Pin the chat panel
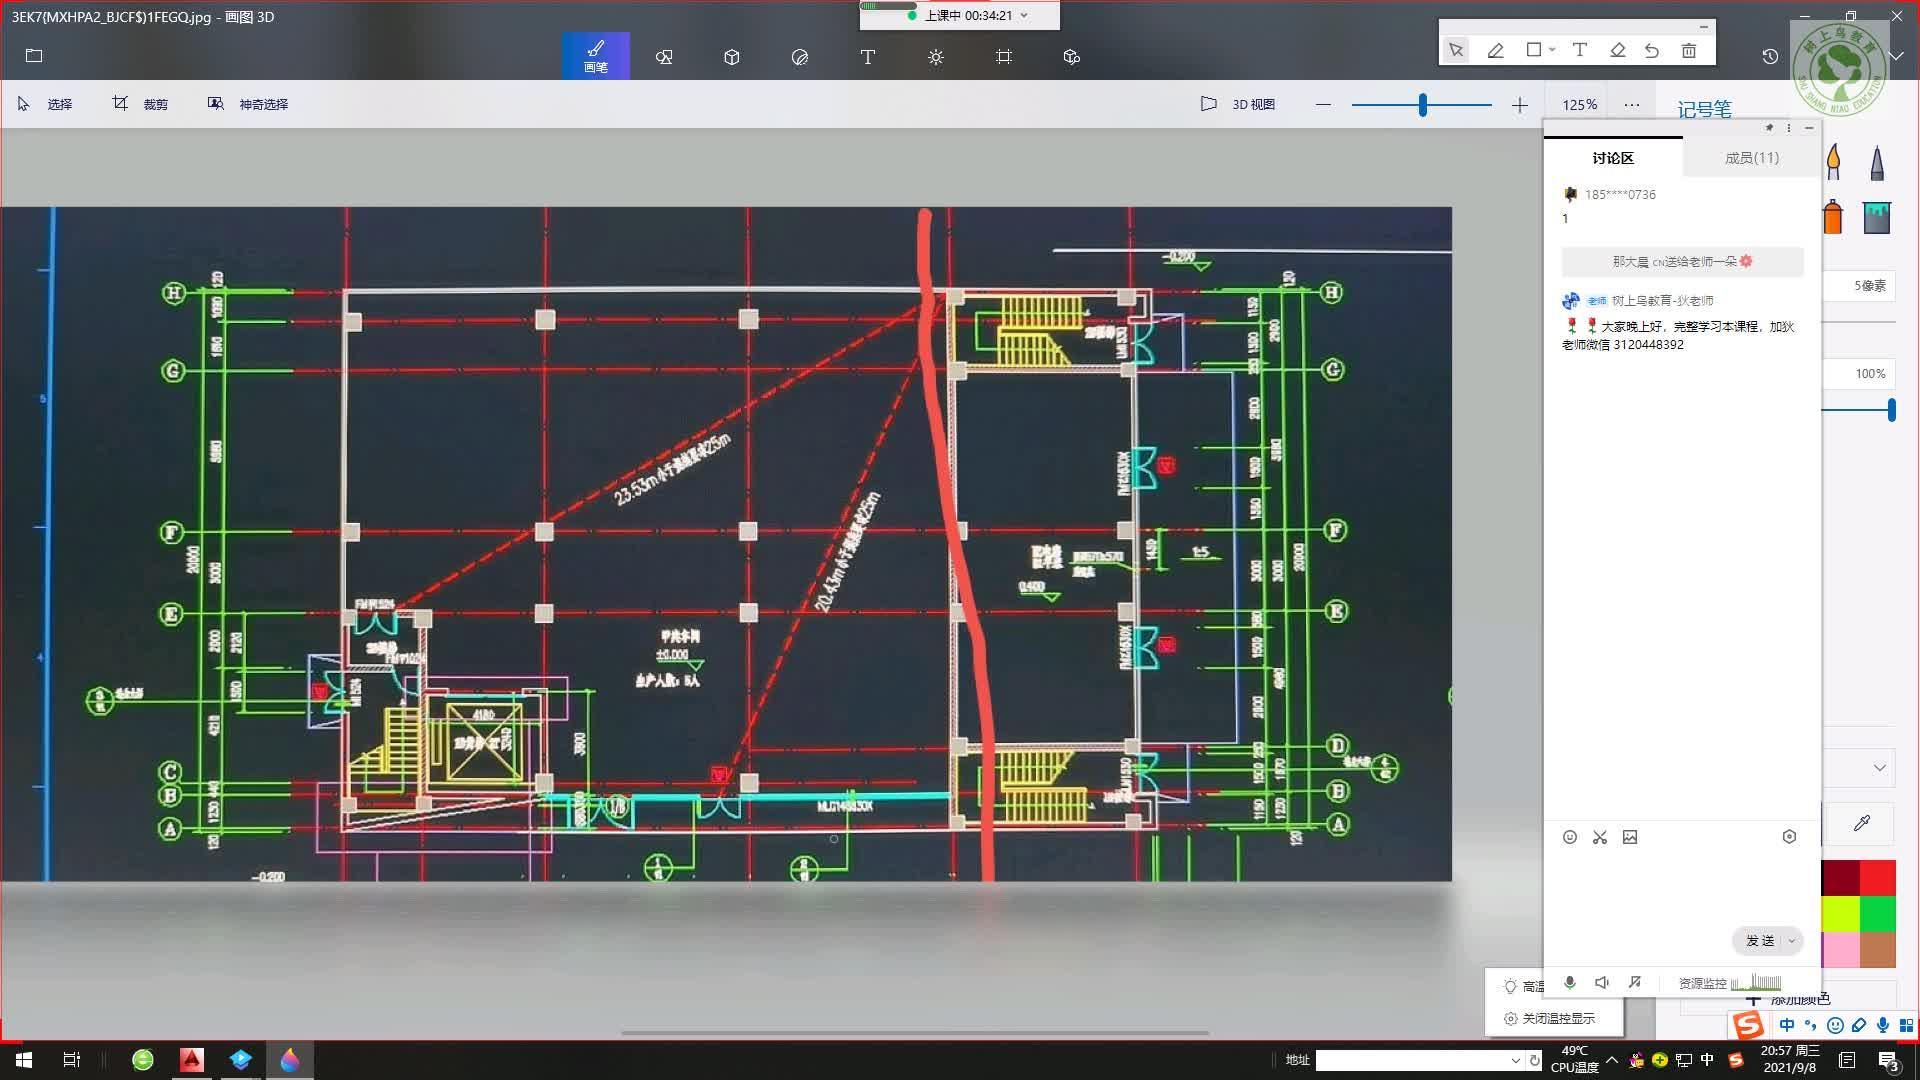The width and height of the screenshot is (1920, 1080). pyautogui.click(x=1769, y=128)
